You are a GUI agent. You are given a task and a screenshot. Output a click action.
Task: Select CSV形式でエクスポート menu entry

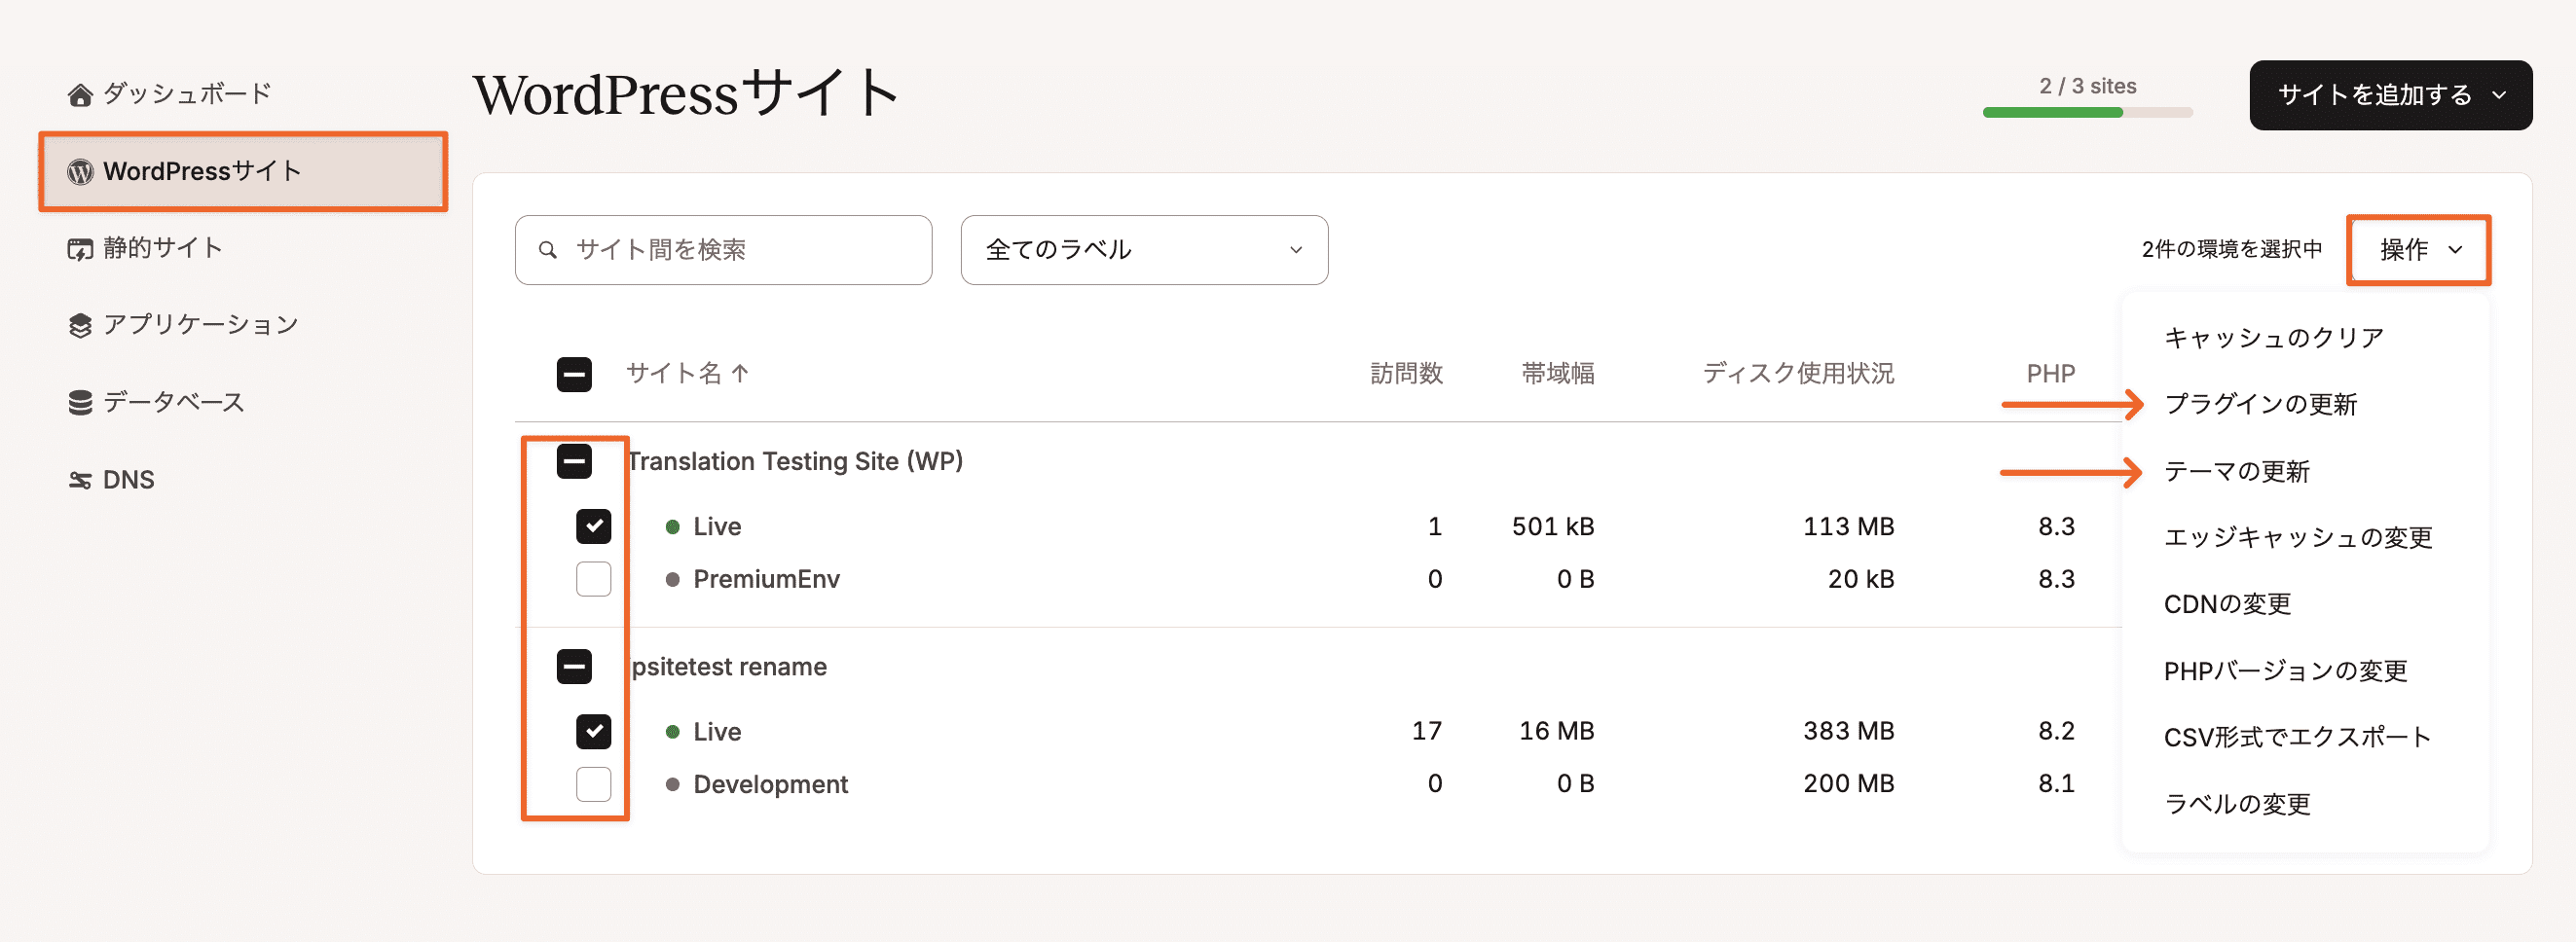(2297, 738)
